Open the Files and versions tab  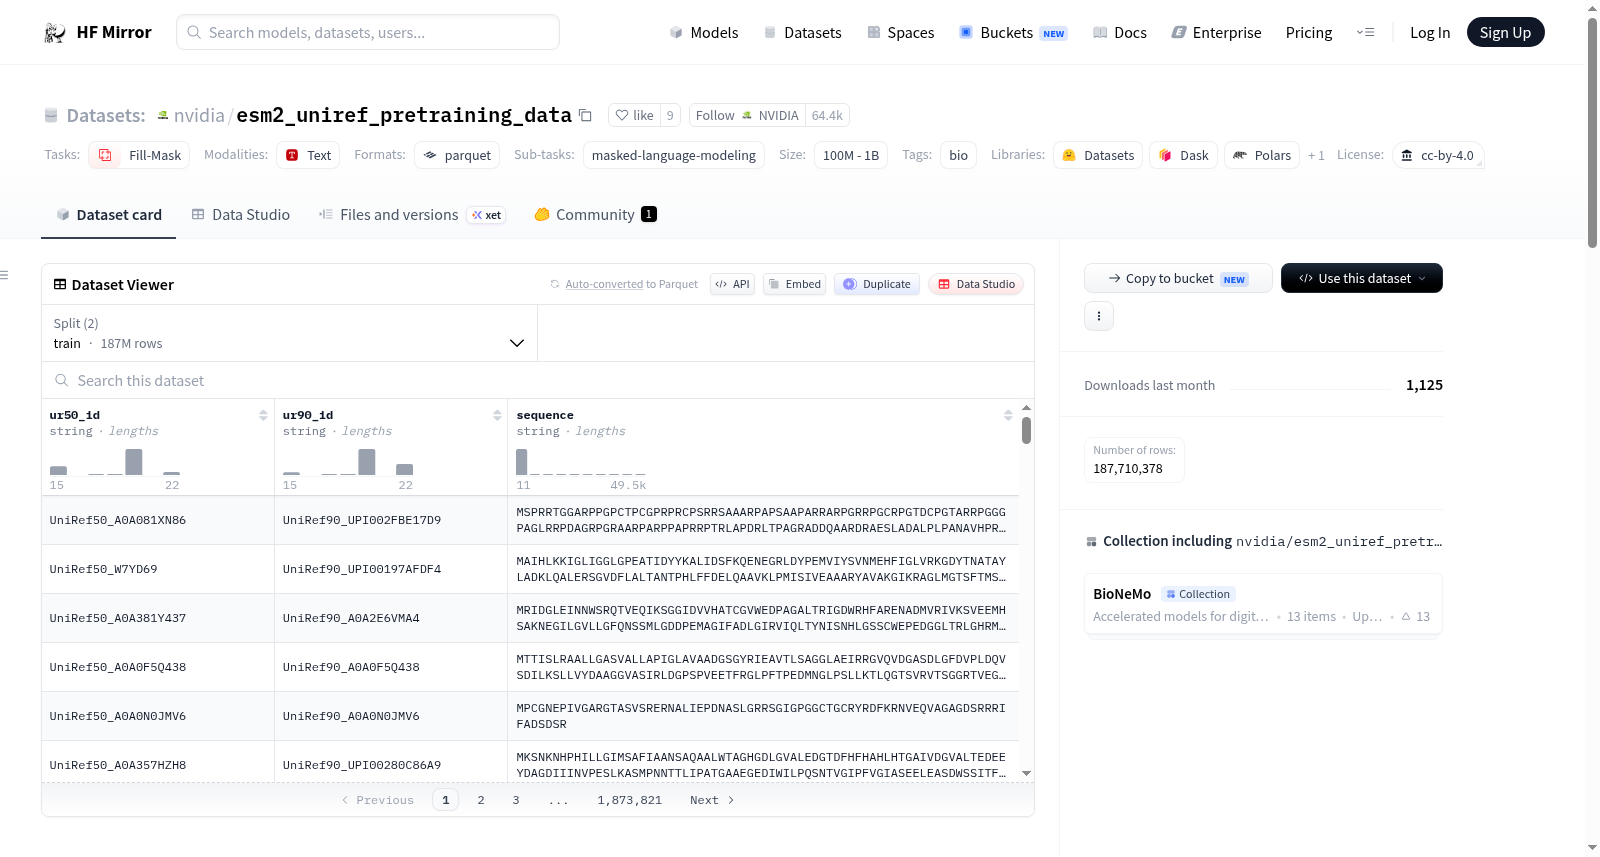[412, 215]
